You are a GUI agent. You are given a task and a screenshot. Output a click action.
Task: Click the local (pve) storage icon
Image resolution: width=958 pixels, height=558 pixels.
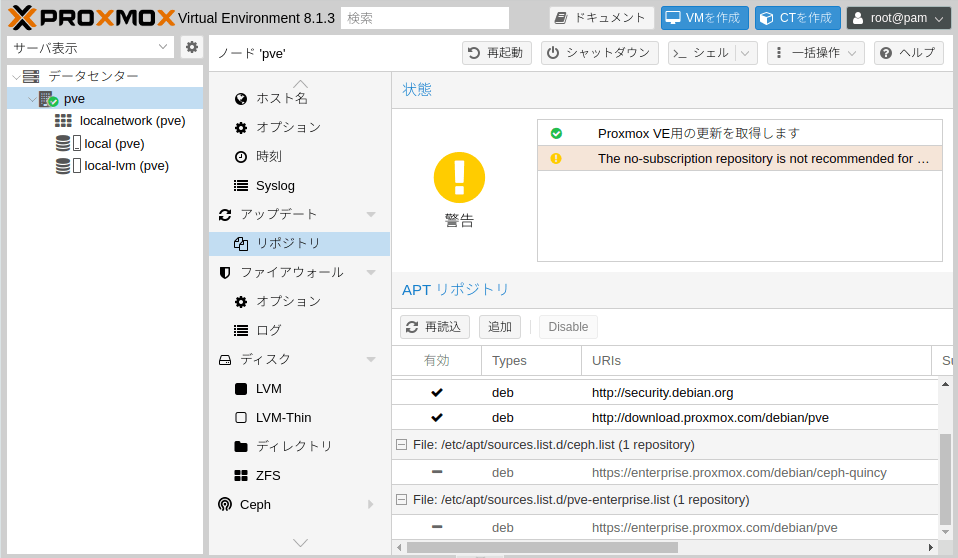click(68, 143)
